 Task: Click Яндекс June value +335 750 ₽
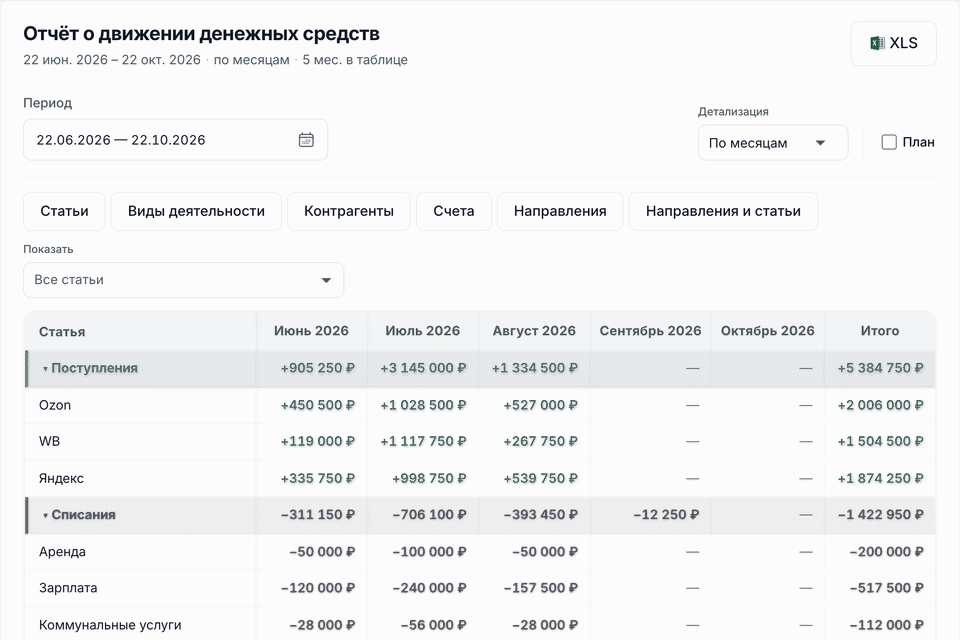318,478
